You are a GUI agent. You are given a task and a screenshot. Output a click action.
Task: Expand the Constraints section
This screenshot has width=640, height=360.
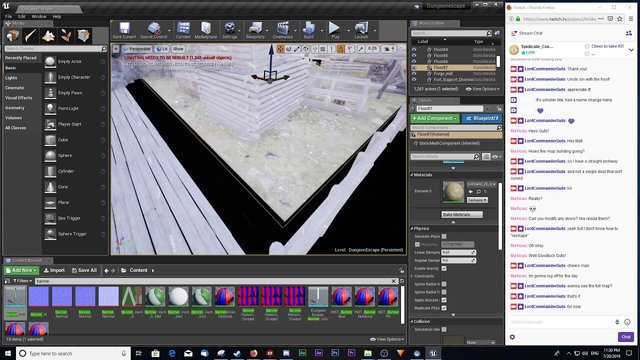pos(412,276)
